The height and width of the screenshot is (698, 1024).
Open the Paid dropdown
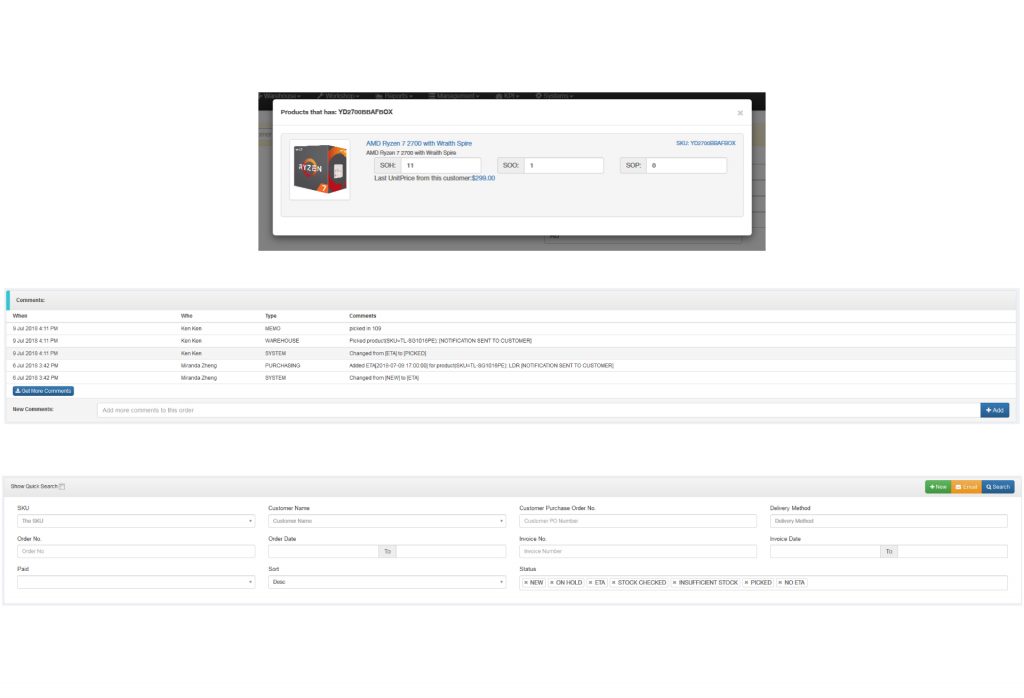pos(136,582)
